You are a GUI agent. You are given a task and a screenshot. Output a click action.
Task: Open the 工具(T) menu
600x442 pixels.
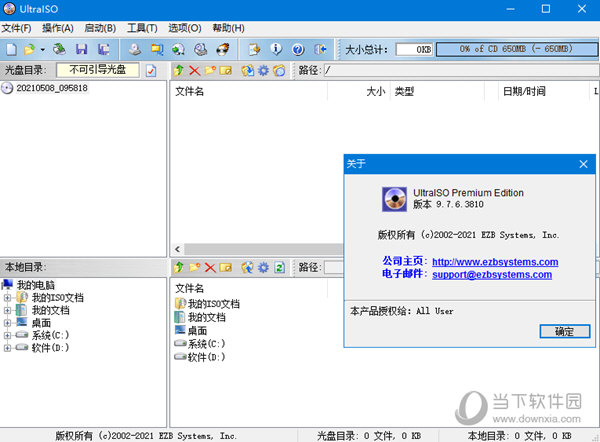(x=142, y=28)
